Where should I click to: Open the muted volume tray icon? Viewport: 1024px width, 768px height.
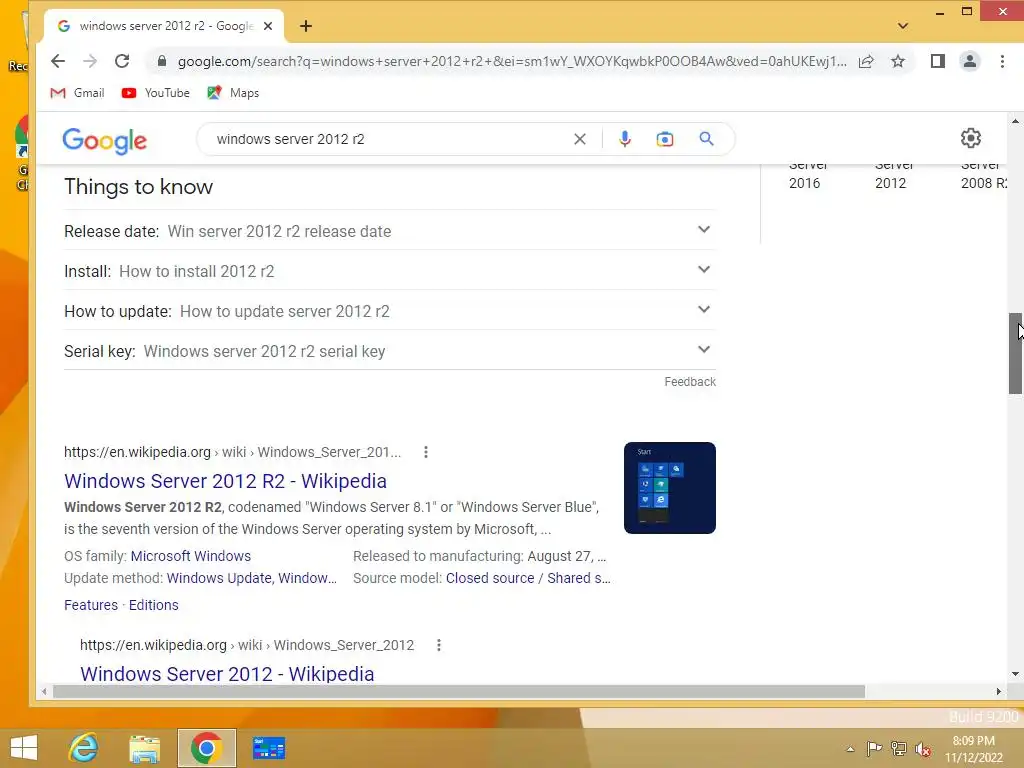click(x=923, y=749)
